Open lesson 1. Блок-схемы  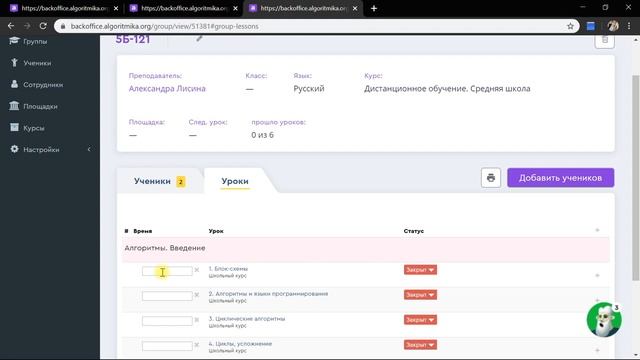point(228,269)
